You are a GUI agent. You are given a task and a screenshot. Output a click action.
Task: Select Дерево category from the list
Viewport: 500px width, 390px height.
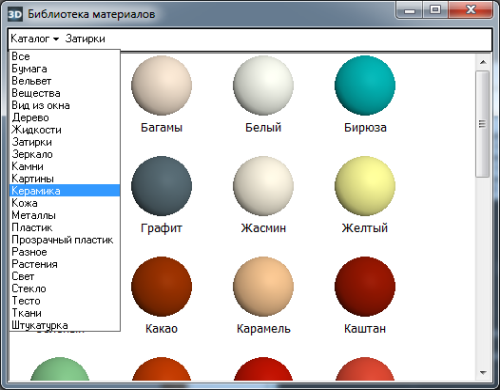[65, 117]
